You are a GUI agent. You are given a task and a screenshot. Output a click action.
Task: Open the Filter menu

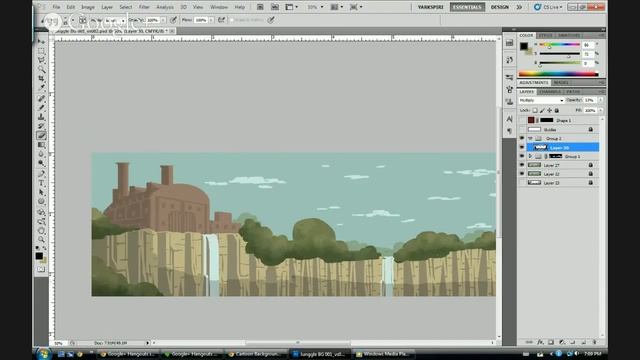[144, 7]
